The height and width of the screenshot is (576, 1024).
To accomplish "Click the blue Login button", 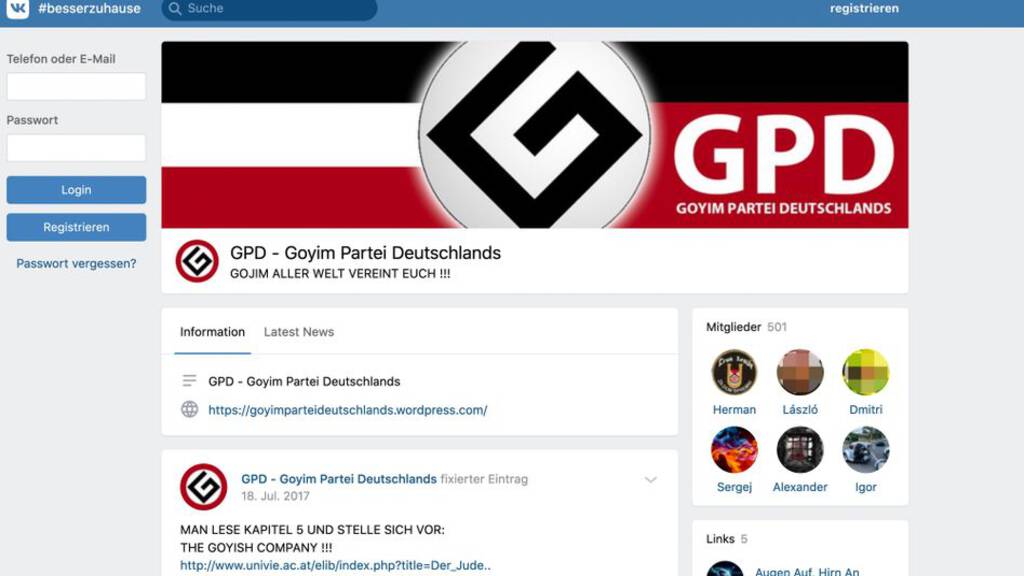I will [76, 190].
